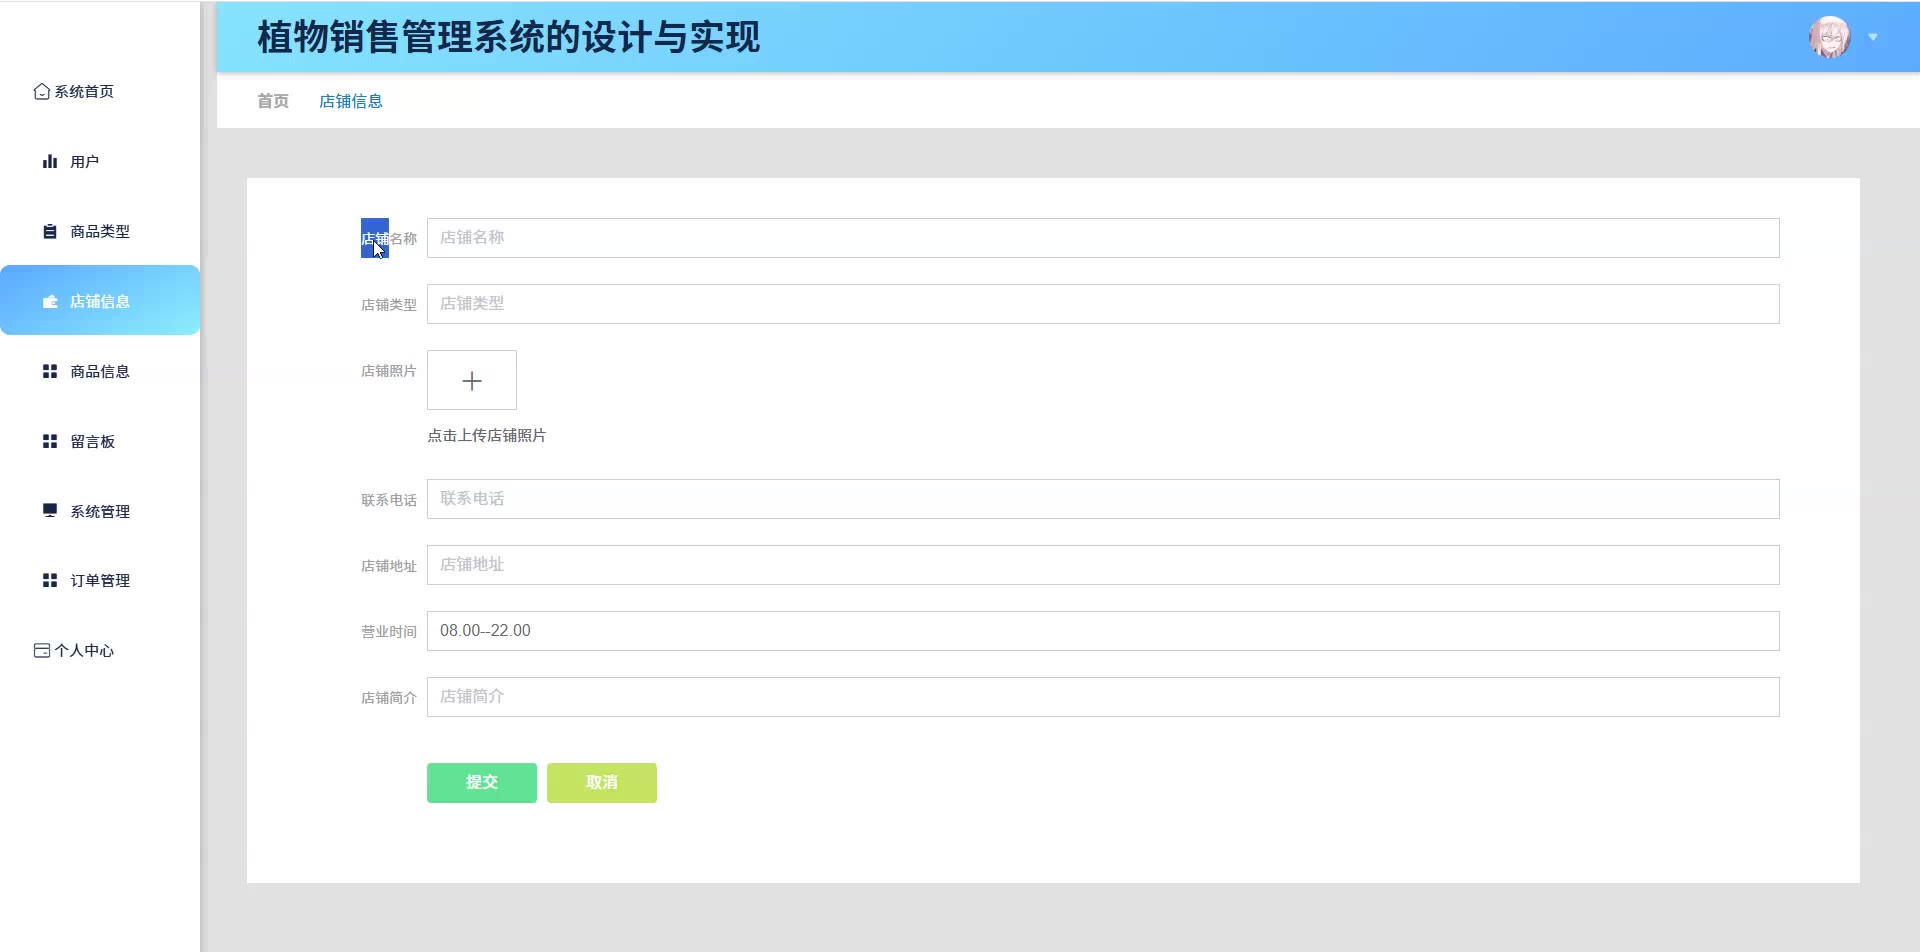Click the bar chart icon beside 用户

(x=50, y=161)
